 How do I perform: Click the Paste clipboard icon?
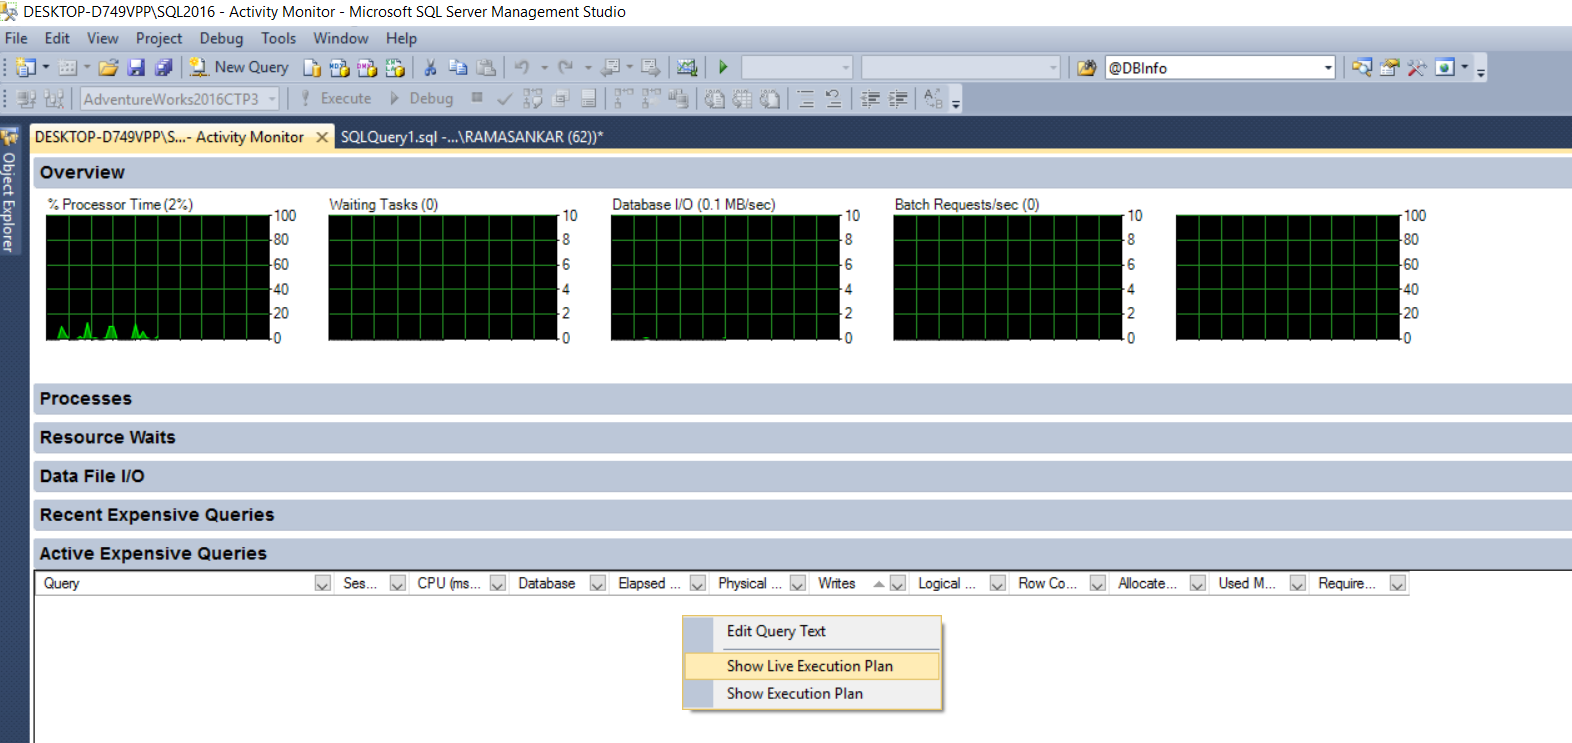click(x=486, y=67)
